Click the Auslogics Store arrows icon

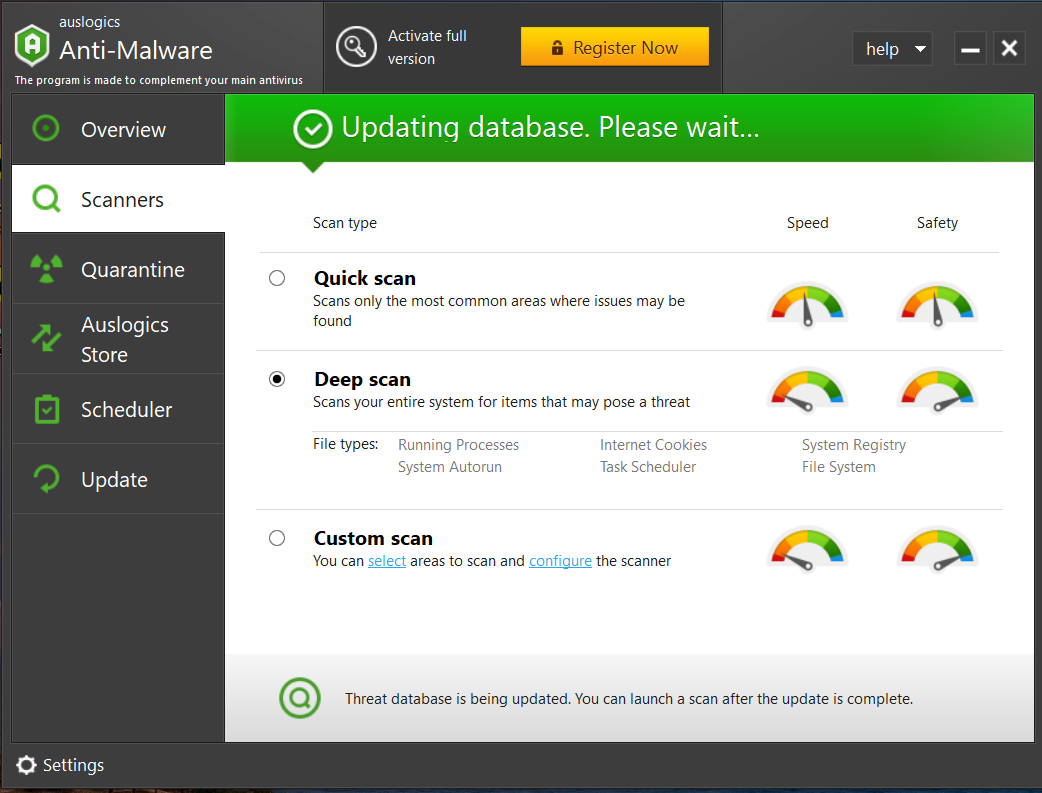(x=47, y=338)
